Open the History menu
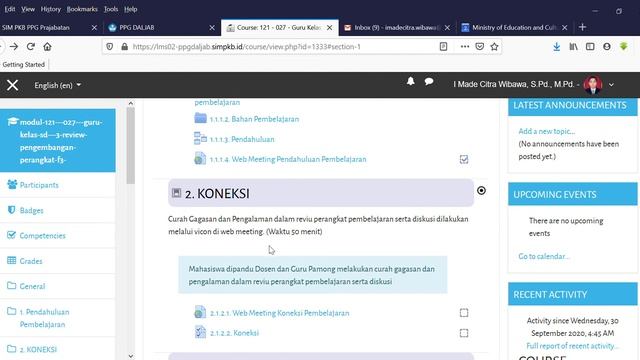Image resolution: width=640 pixels, height=360 pixels. click(x=51, y=9)
